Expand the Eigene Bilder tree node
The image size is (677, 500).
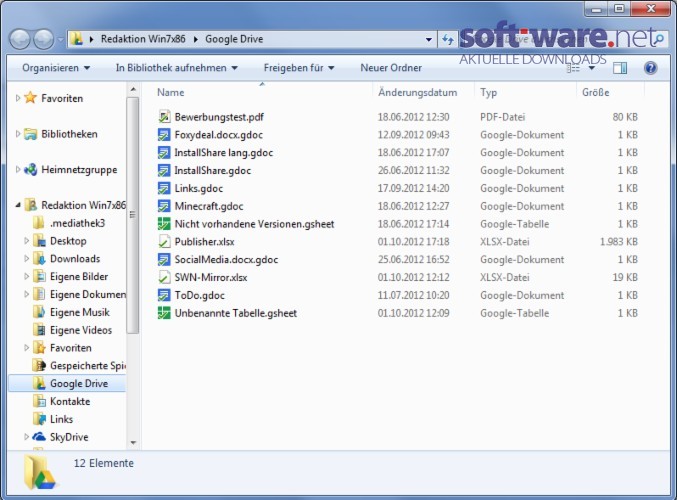(x=26, y=276)
